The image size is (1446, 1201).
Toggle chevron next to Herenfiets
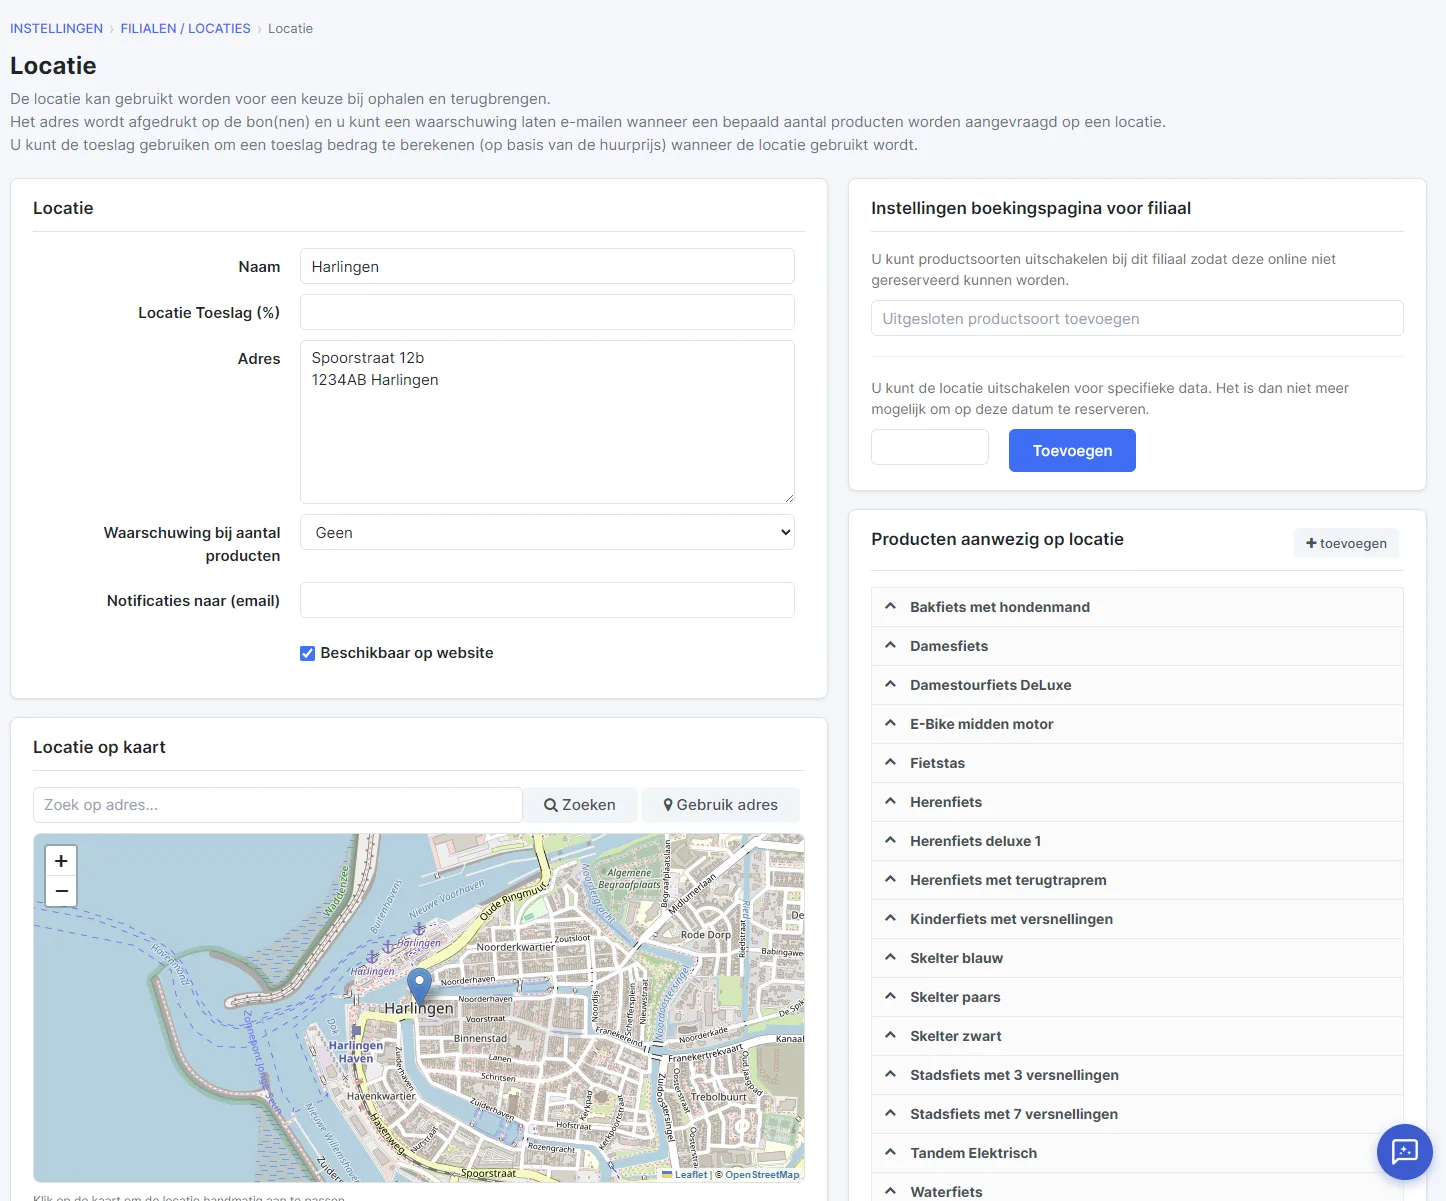point(890,801)
